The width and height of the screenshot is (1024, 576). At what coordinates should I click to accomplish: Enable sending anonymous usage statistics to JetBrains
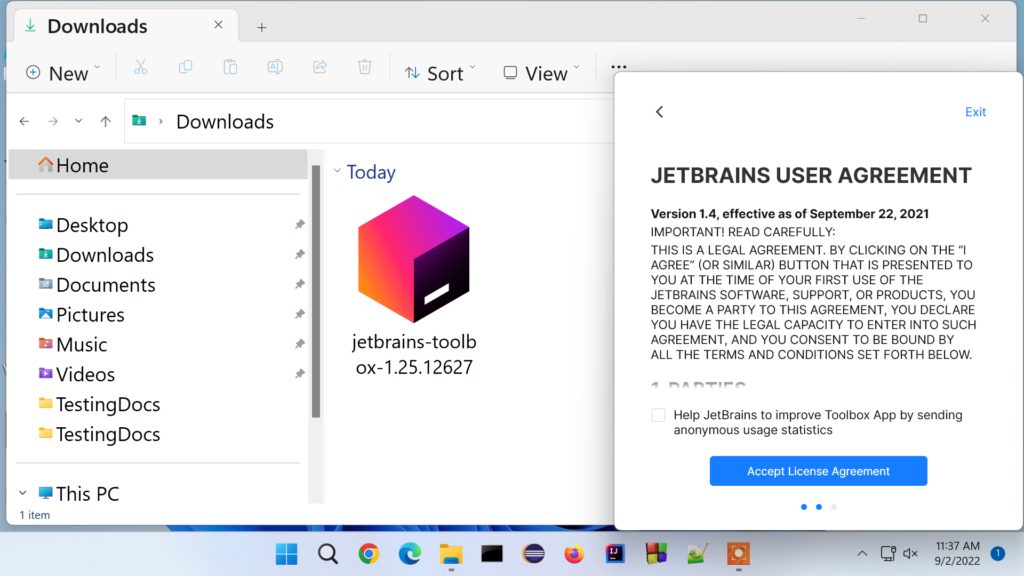click(x=657, y=414)
